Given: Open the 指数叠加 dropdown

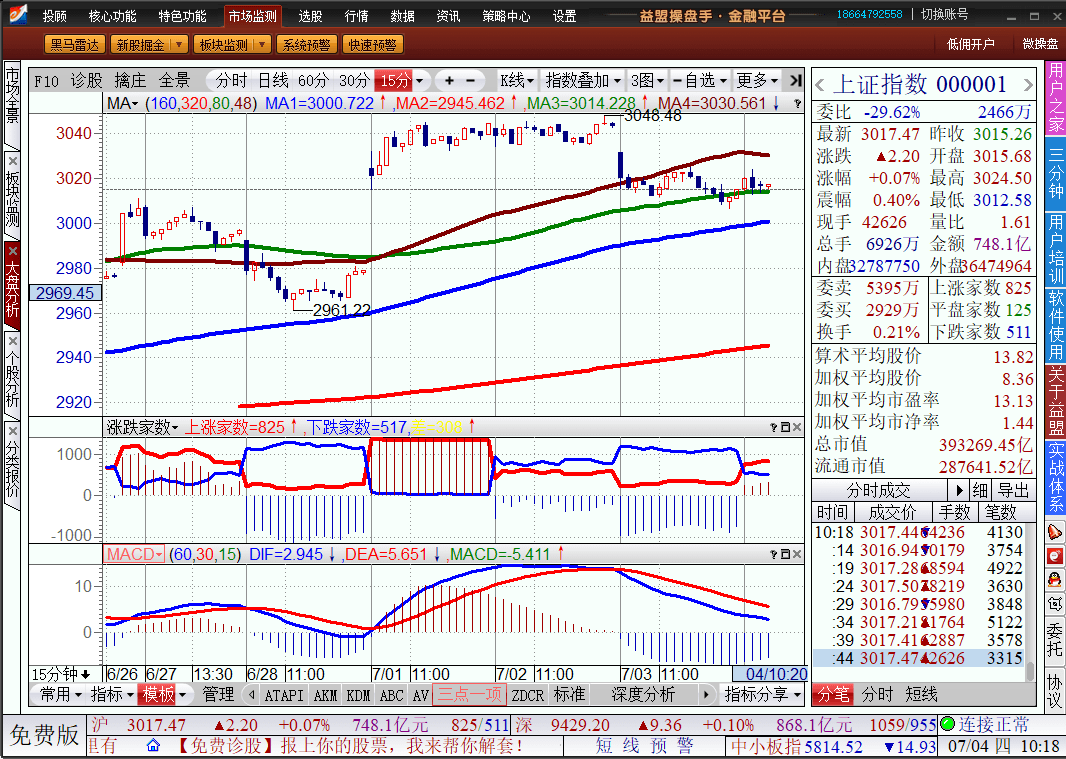Looking at the screenshot, I should 583,81.
